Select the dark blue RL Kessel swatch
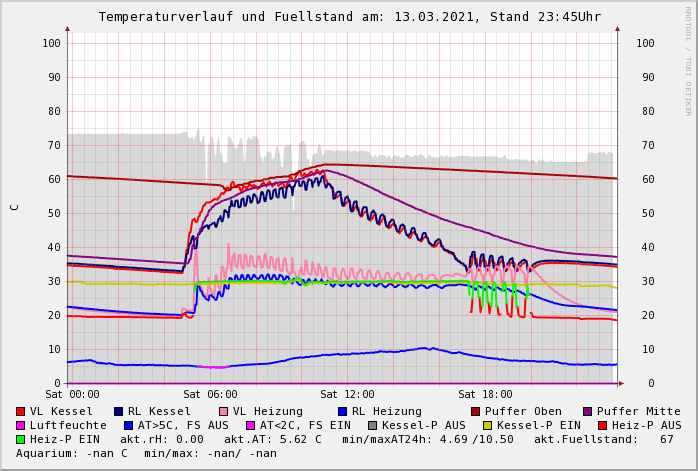 click(x=119, y=411)
